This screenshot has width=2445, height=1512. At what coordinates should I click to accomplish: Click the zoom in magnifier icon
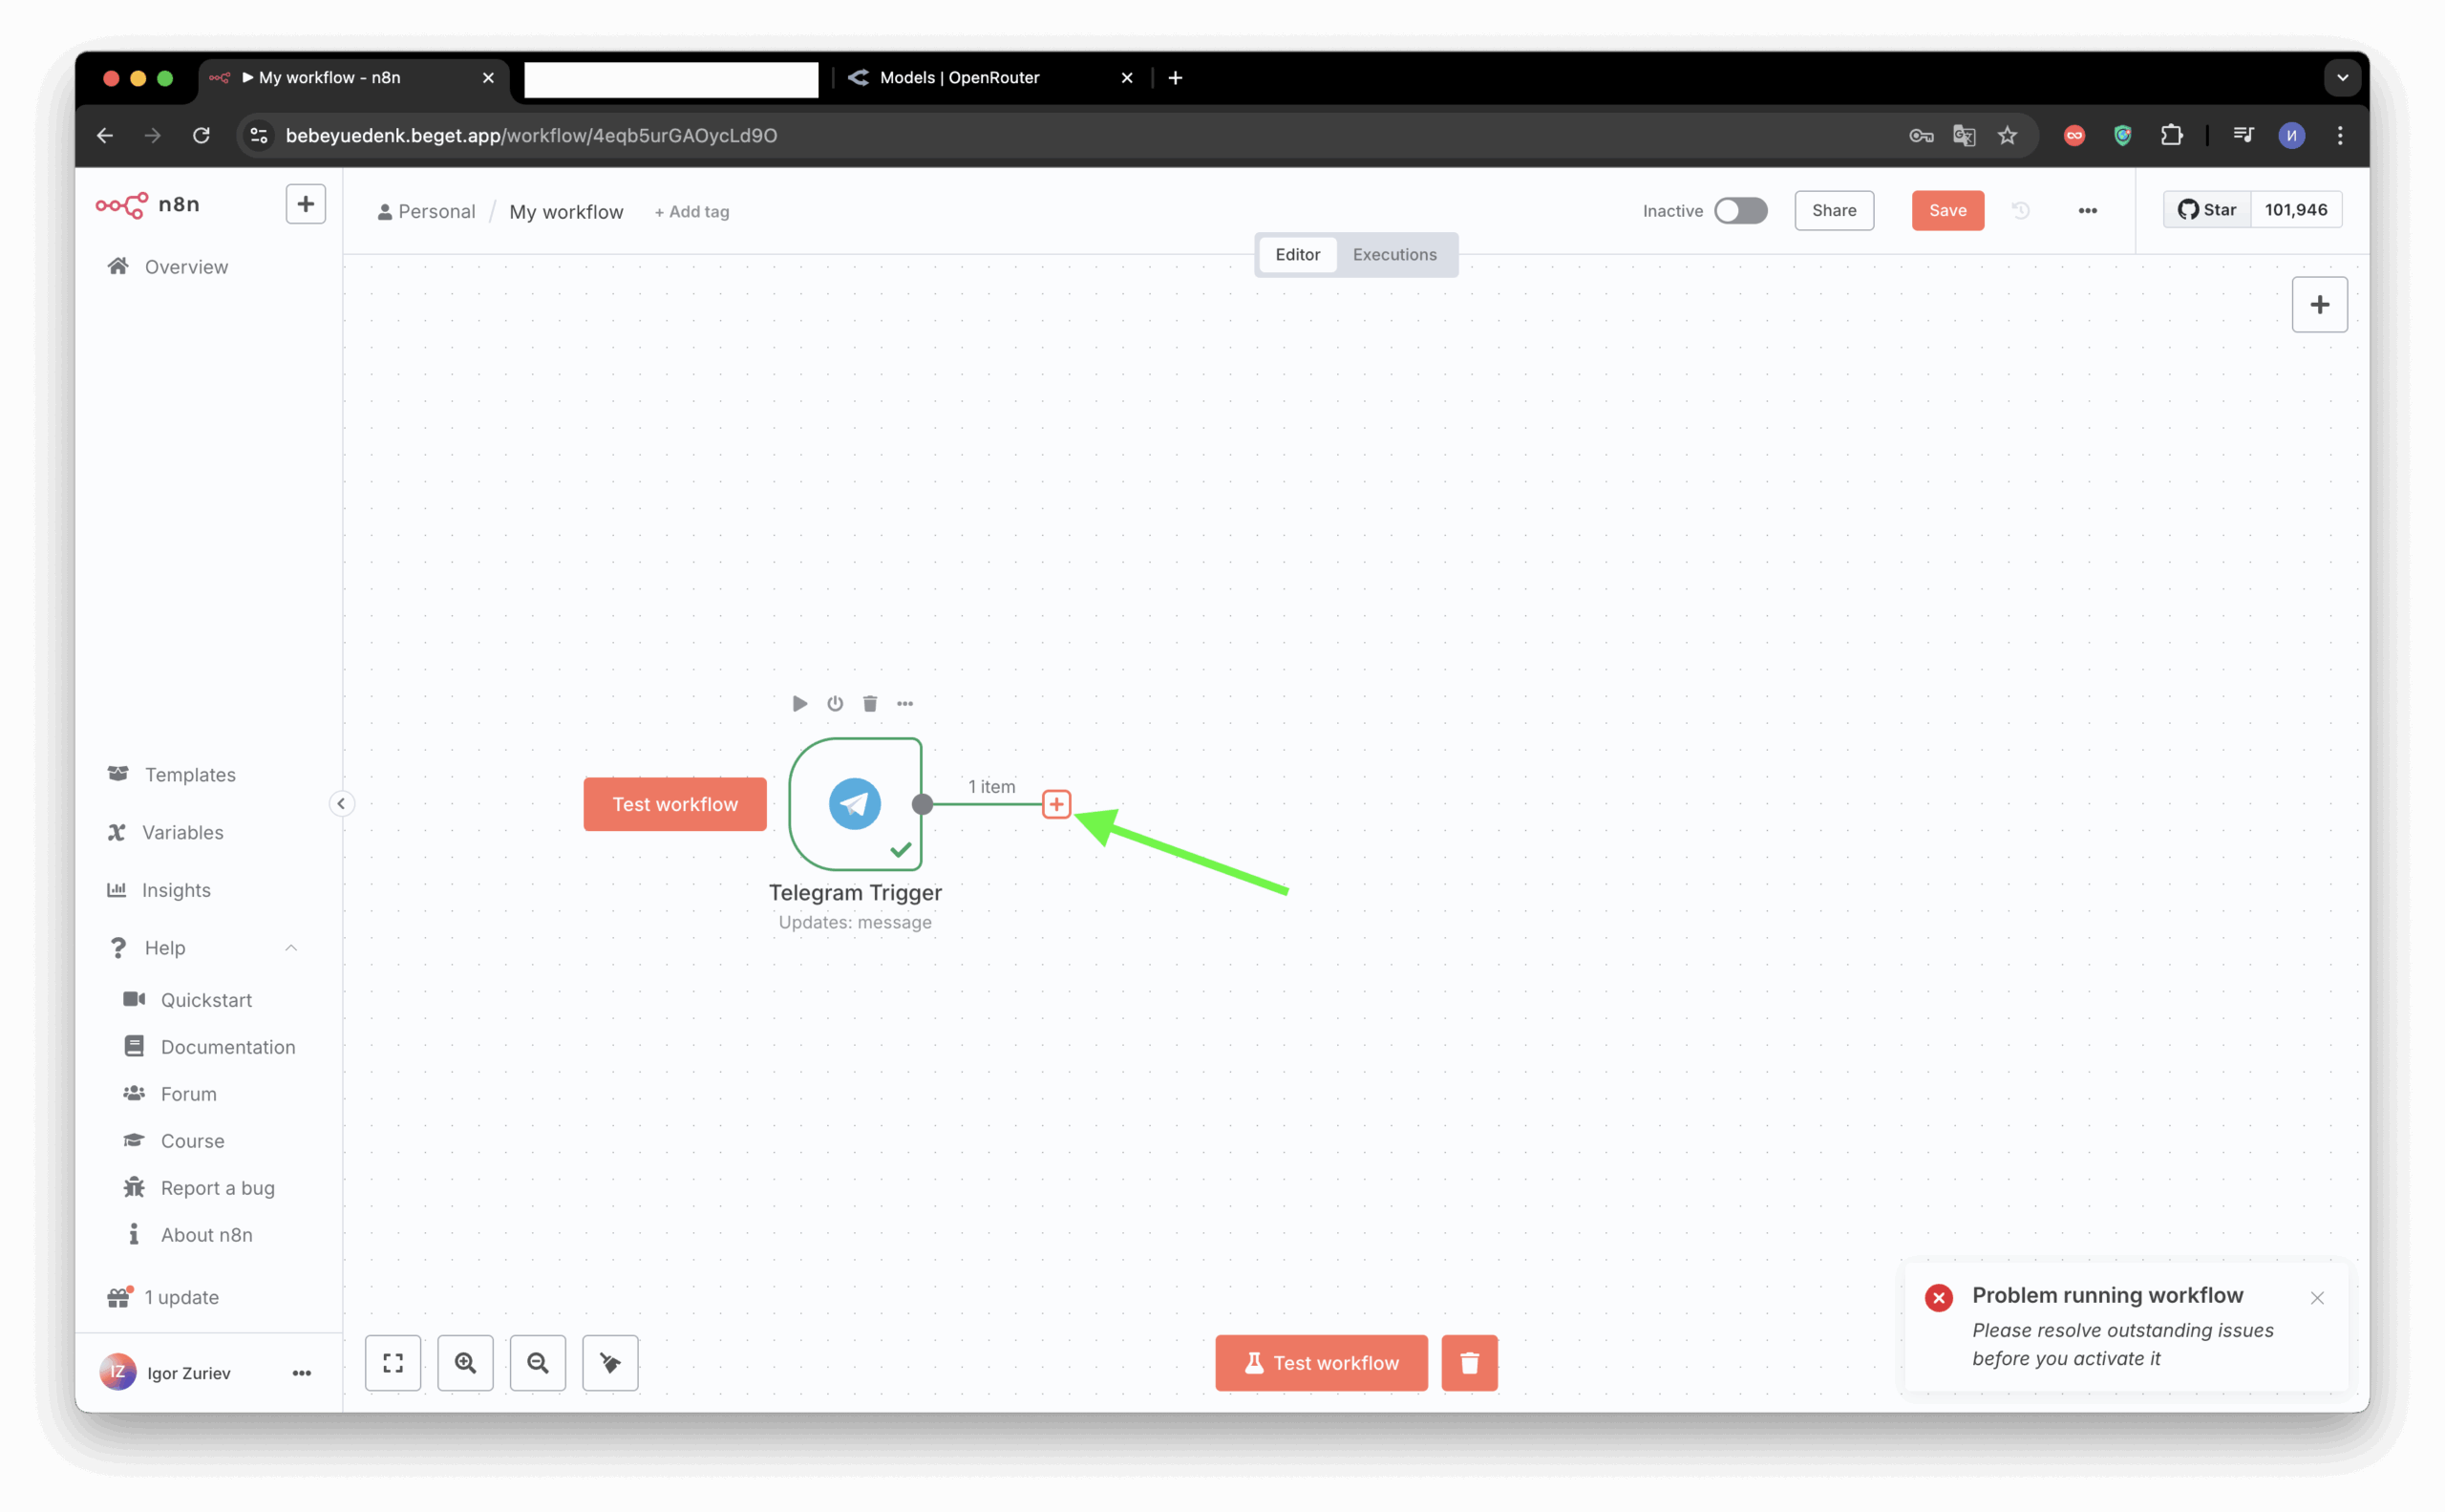465,1362
